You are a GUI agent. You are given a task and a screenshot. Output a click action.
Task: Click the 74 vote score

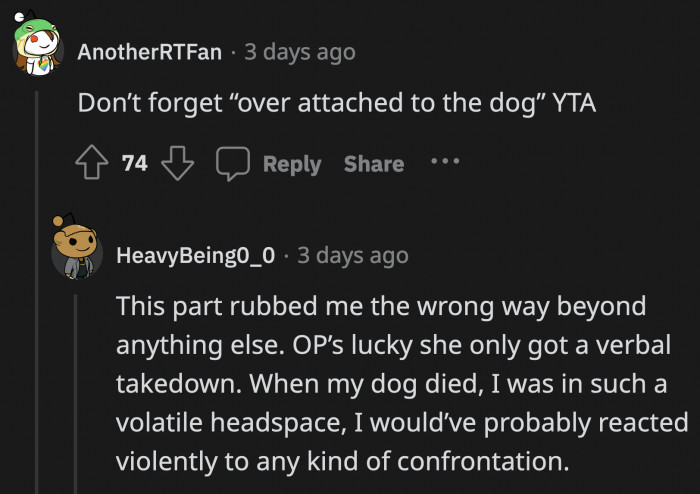[x=135, y=164]
